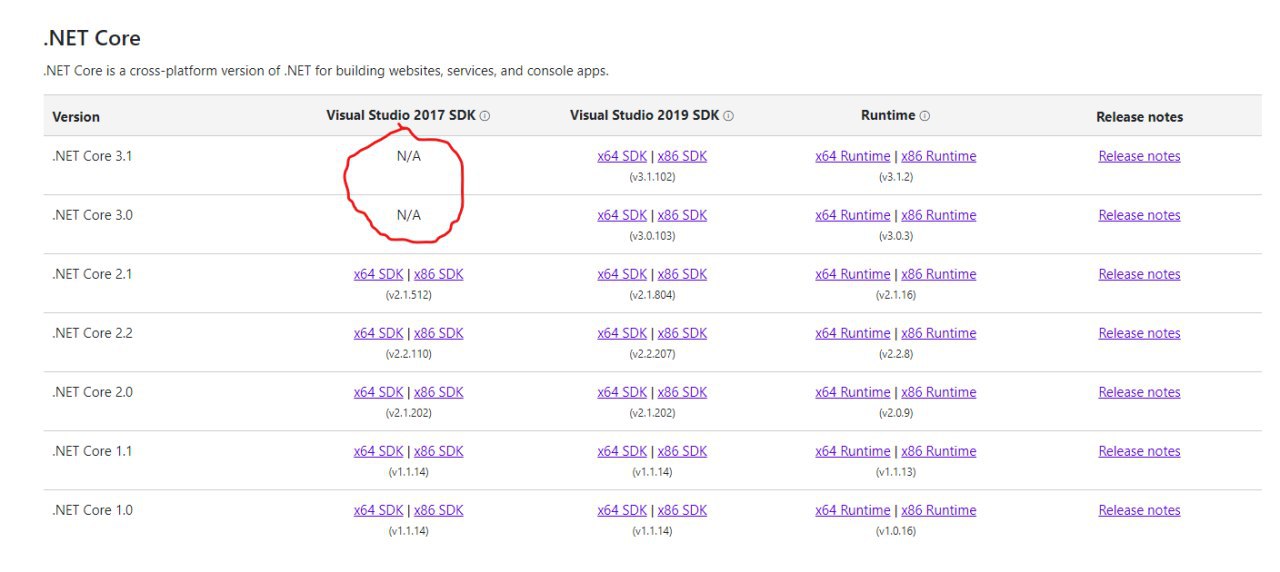Download .NET Core 2.1 x86 SDK for VS 2019

coord(683,274)
